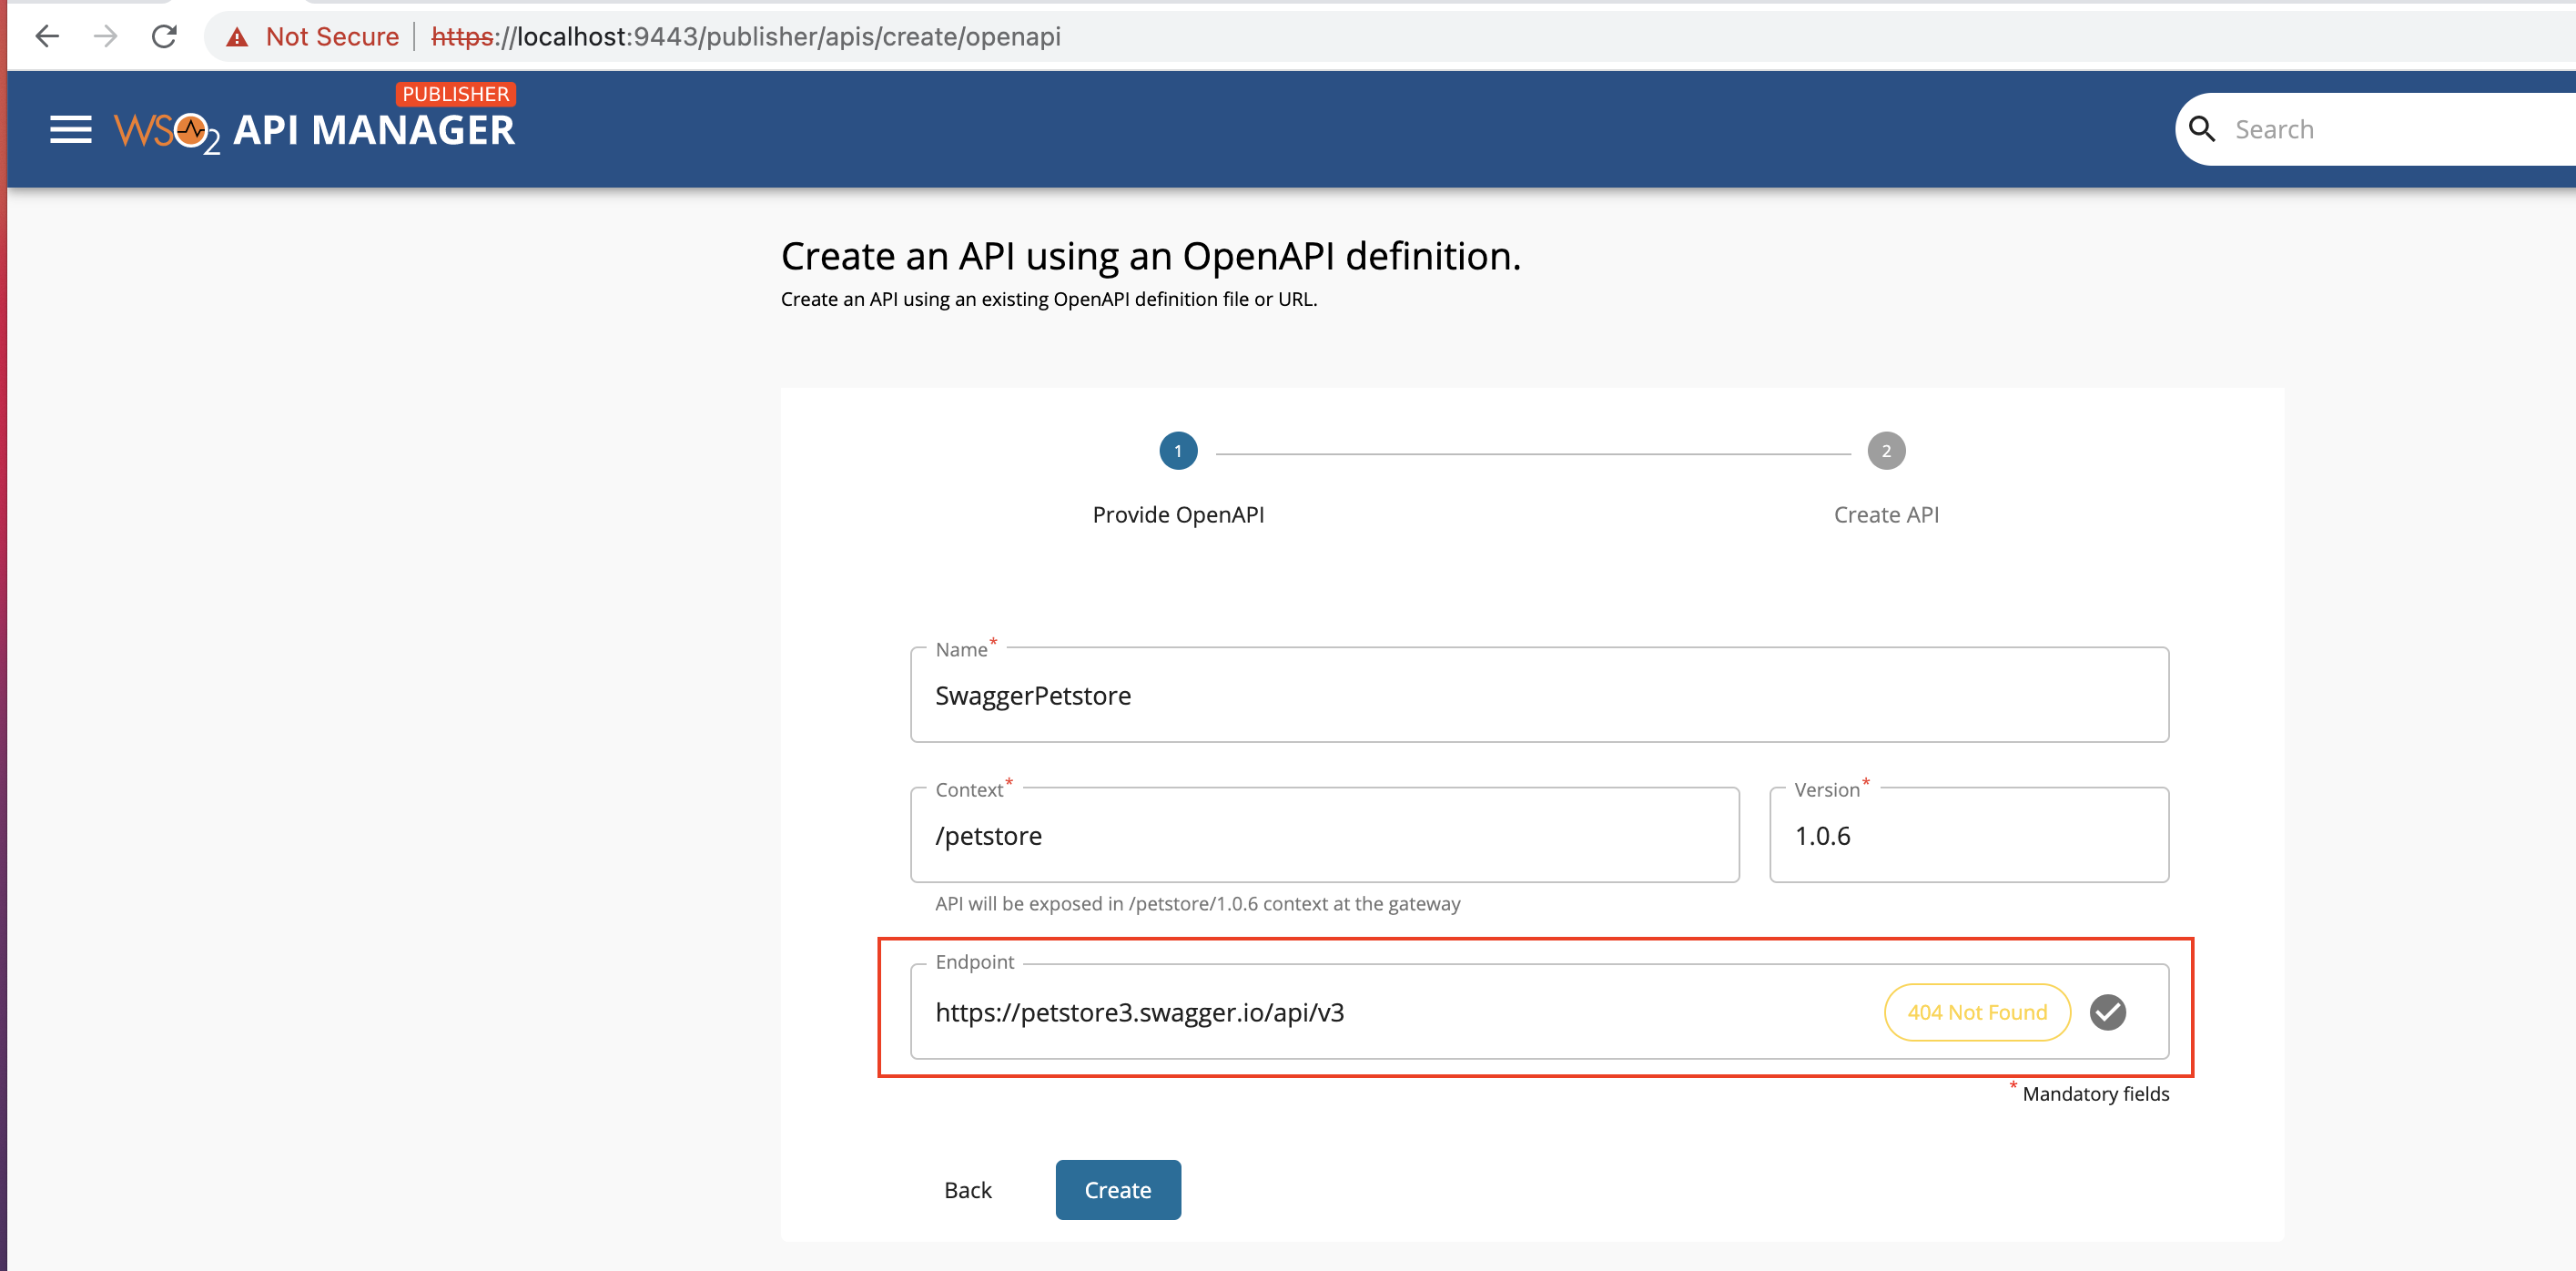
Task: Click the Not Secure warning indicator
Action: pos(313,36)
